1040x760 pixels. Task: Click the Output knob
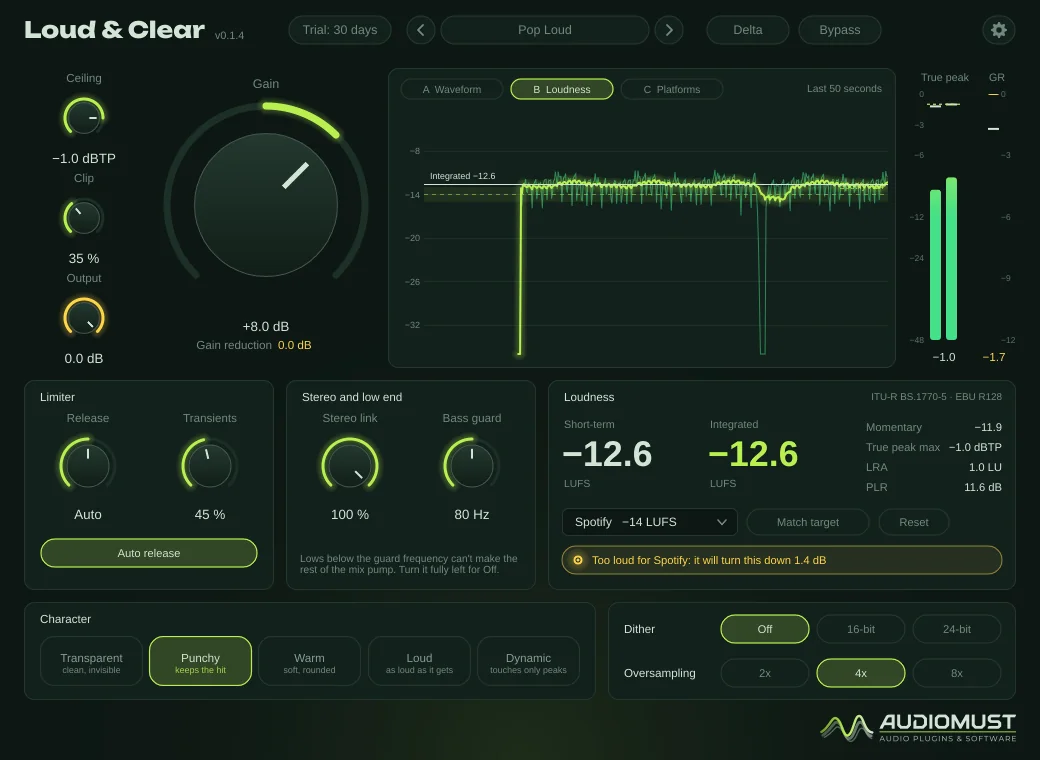(x=84, y=318)
